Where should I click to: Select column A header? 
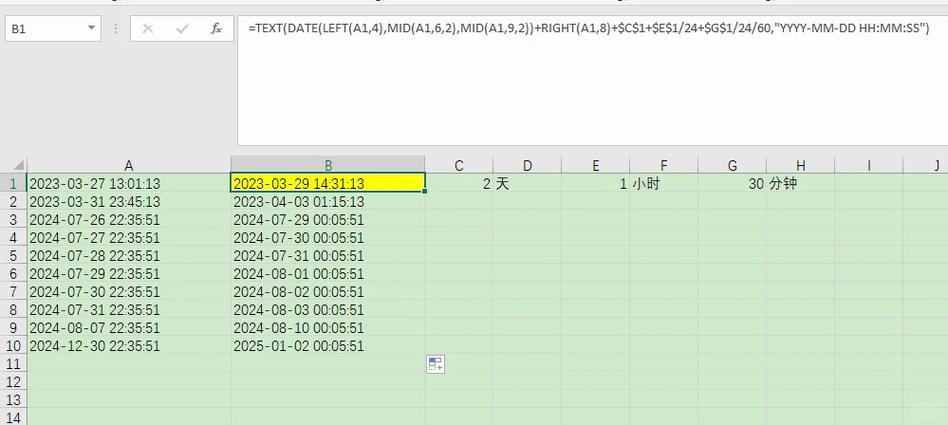(129, 165)
